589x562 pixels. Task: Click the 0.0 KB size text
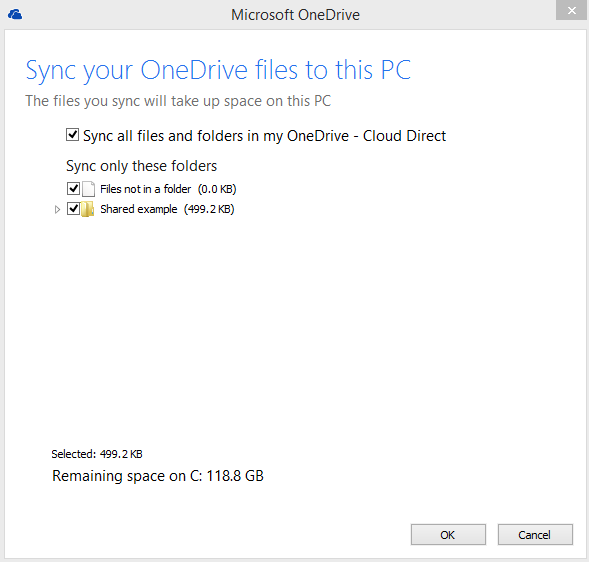point(217,189)
